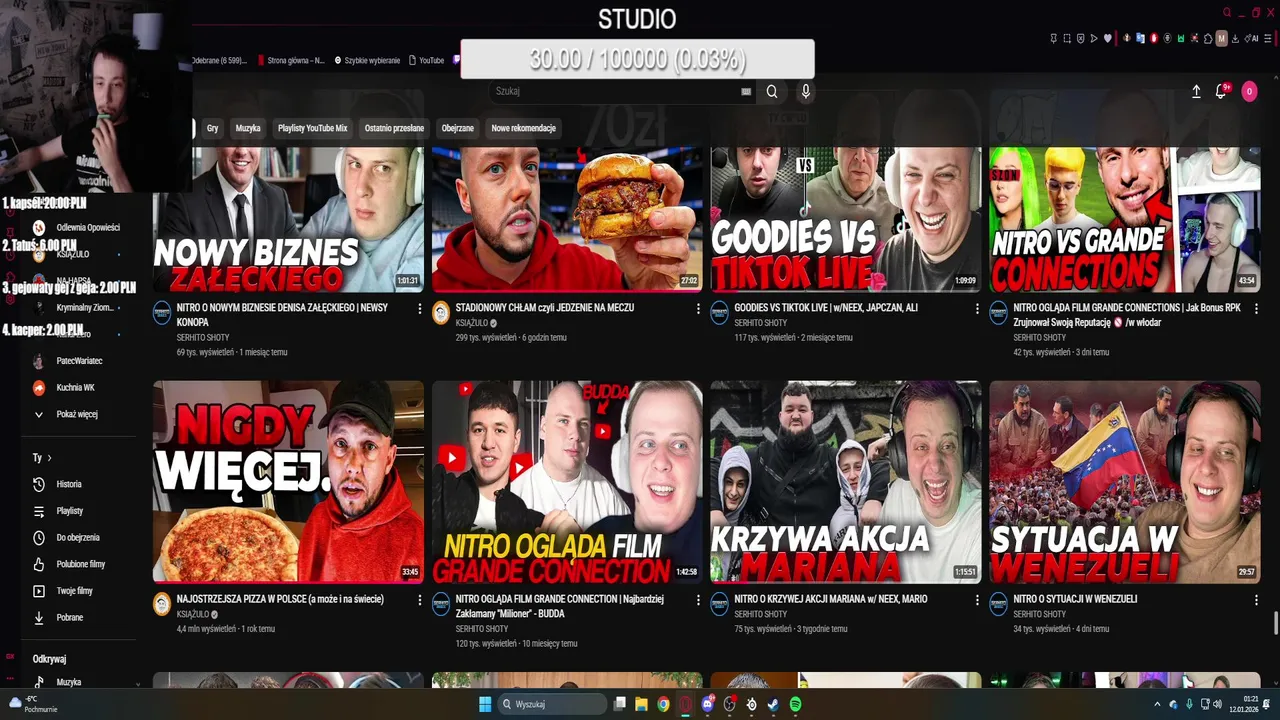The image size is (1280, 720).
Task: Open Chrome from the taskbar
Action: (x=663, y=704)
